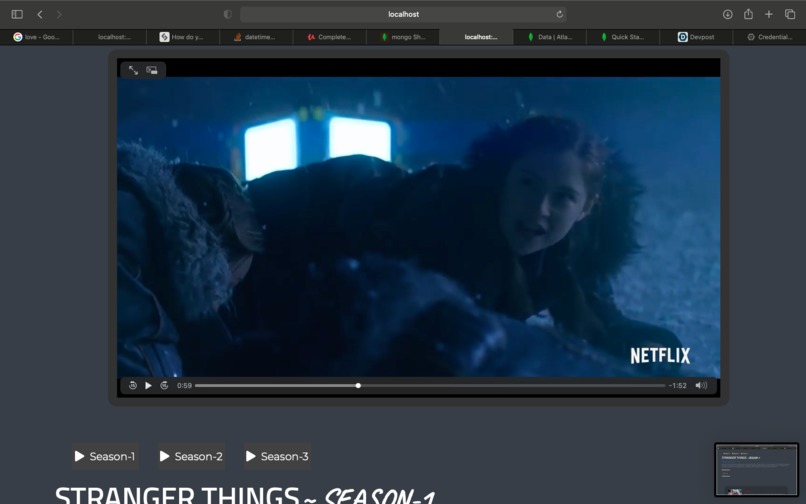Image resolution: width=806 pixels, height=504 pixels.
Task: Show Safari downloads
Action: 727,14
